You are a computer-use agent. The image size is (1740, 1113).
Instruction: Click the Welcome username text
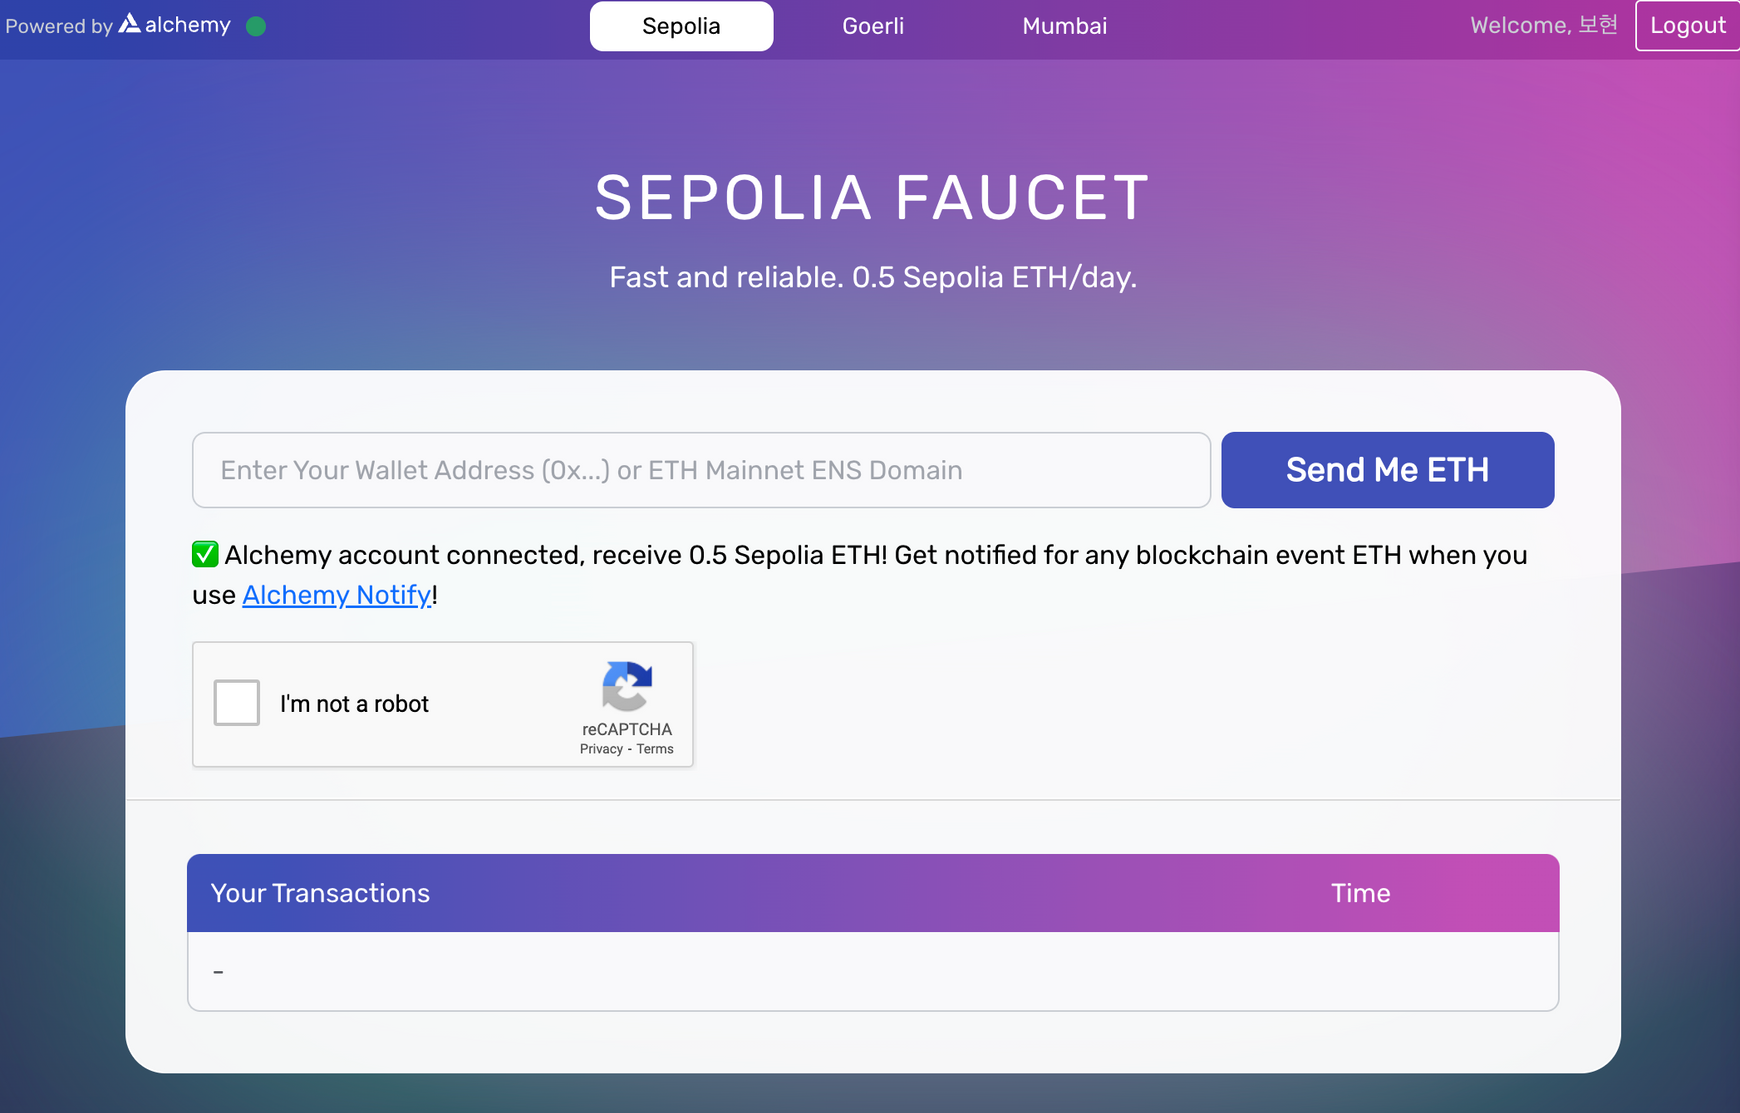pos(1543,26)
